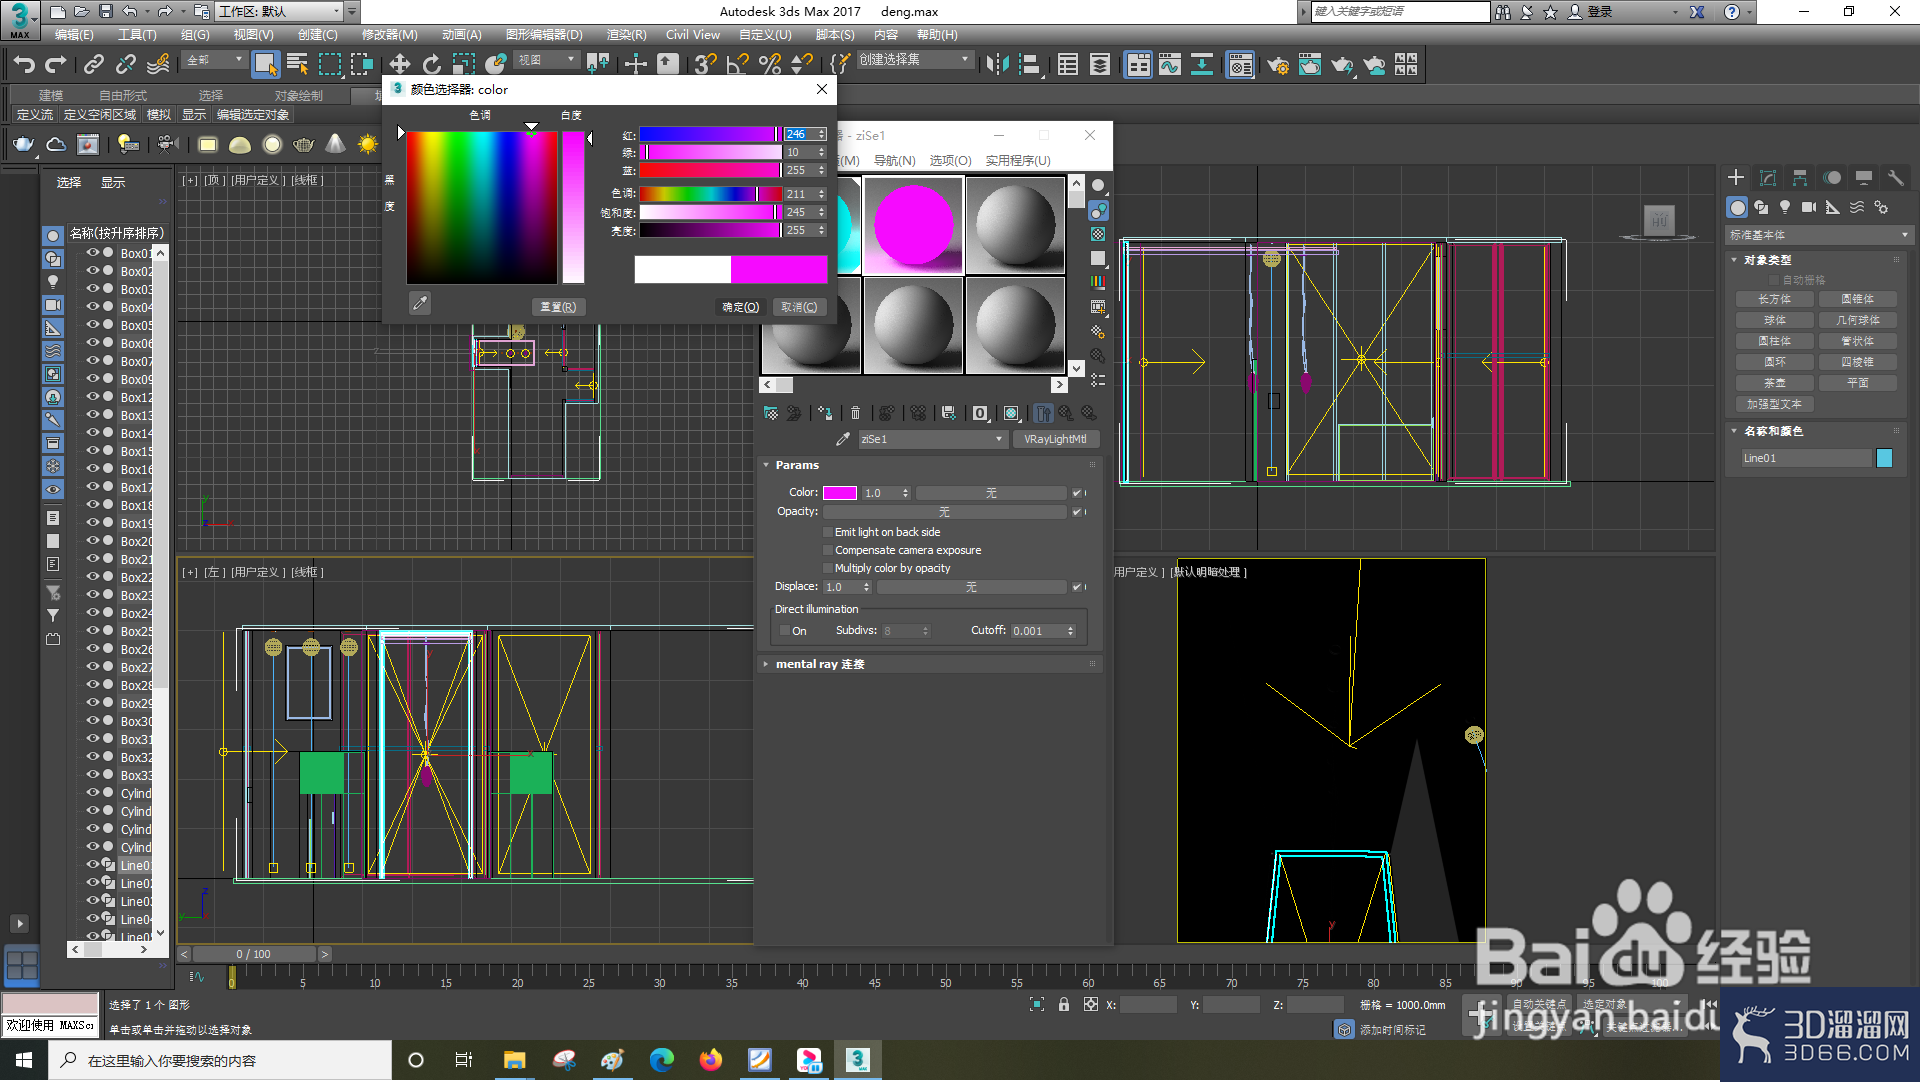Turn On Direct illumination checkbox

pos(785,631)
